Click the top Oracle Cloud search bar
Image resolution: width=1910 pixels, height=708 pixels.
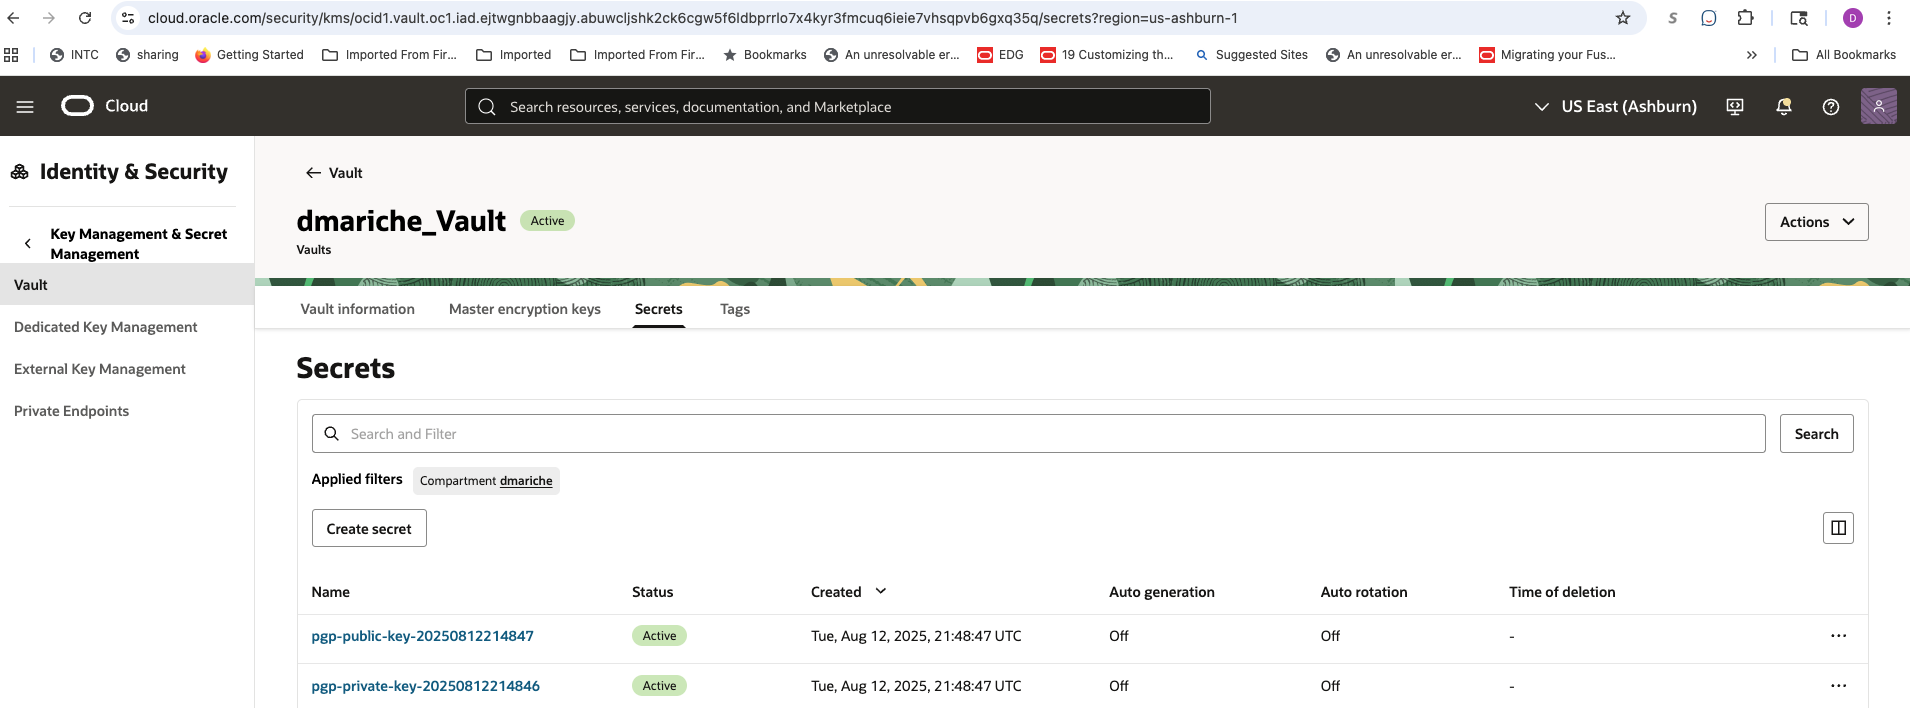pyautogui.click(x=838, y=106)
